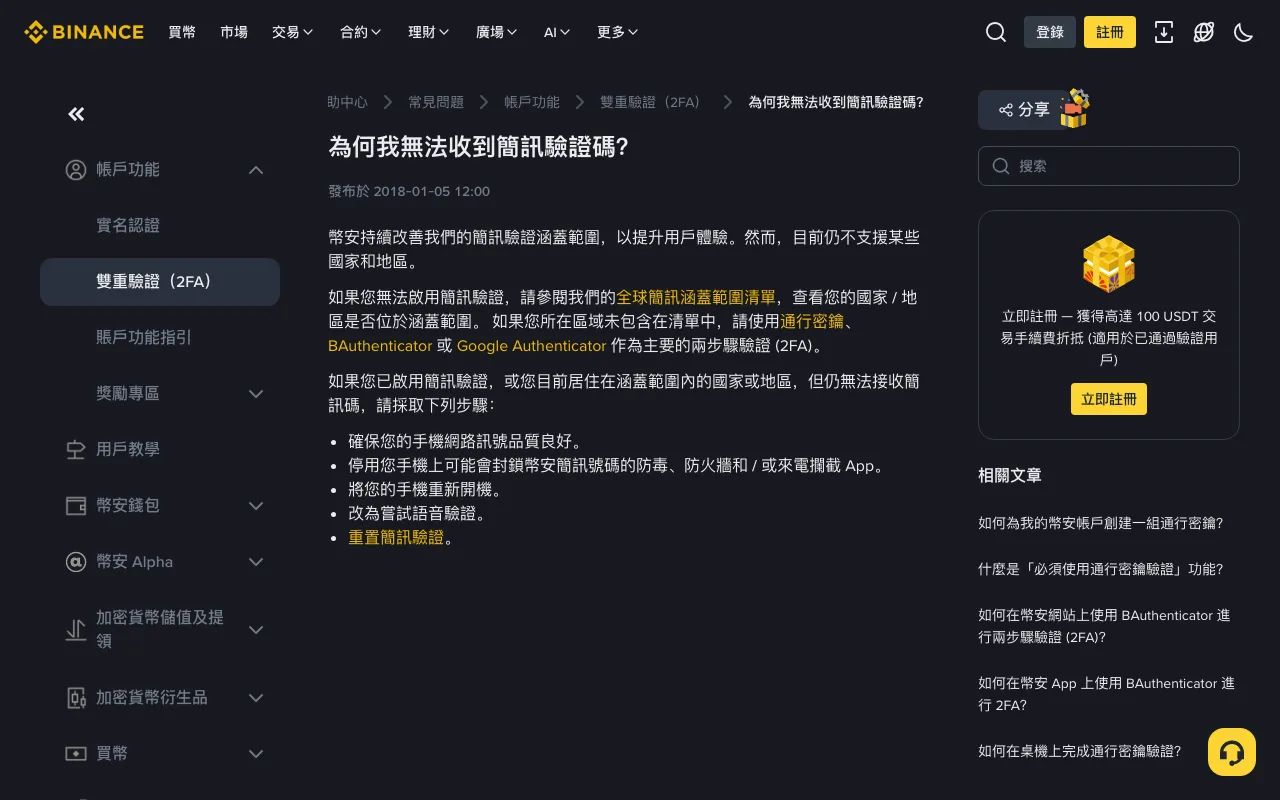Open the 合約 dropdown menu
1280x800 pixels.
coord(361,32)
